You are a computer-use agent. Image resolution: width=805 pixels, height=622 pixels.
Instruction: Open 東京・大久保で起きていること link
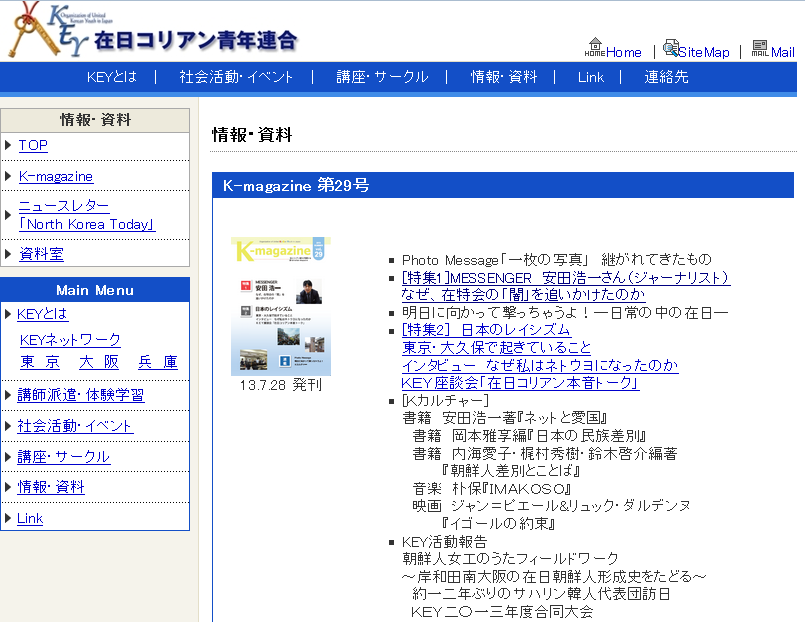496,347
